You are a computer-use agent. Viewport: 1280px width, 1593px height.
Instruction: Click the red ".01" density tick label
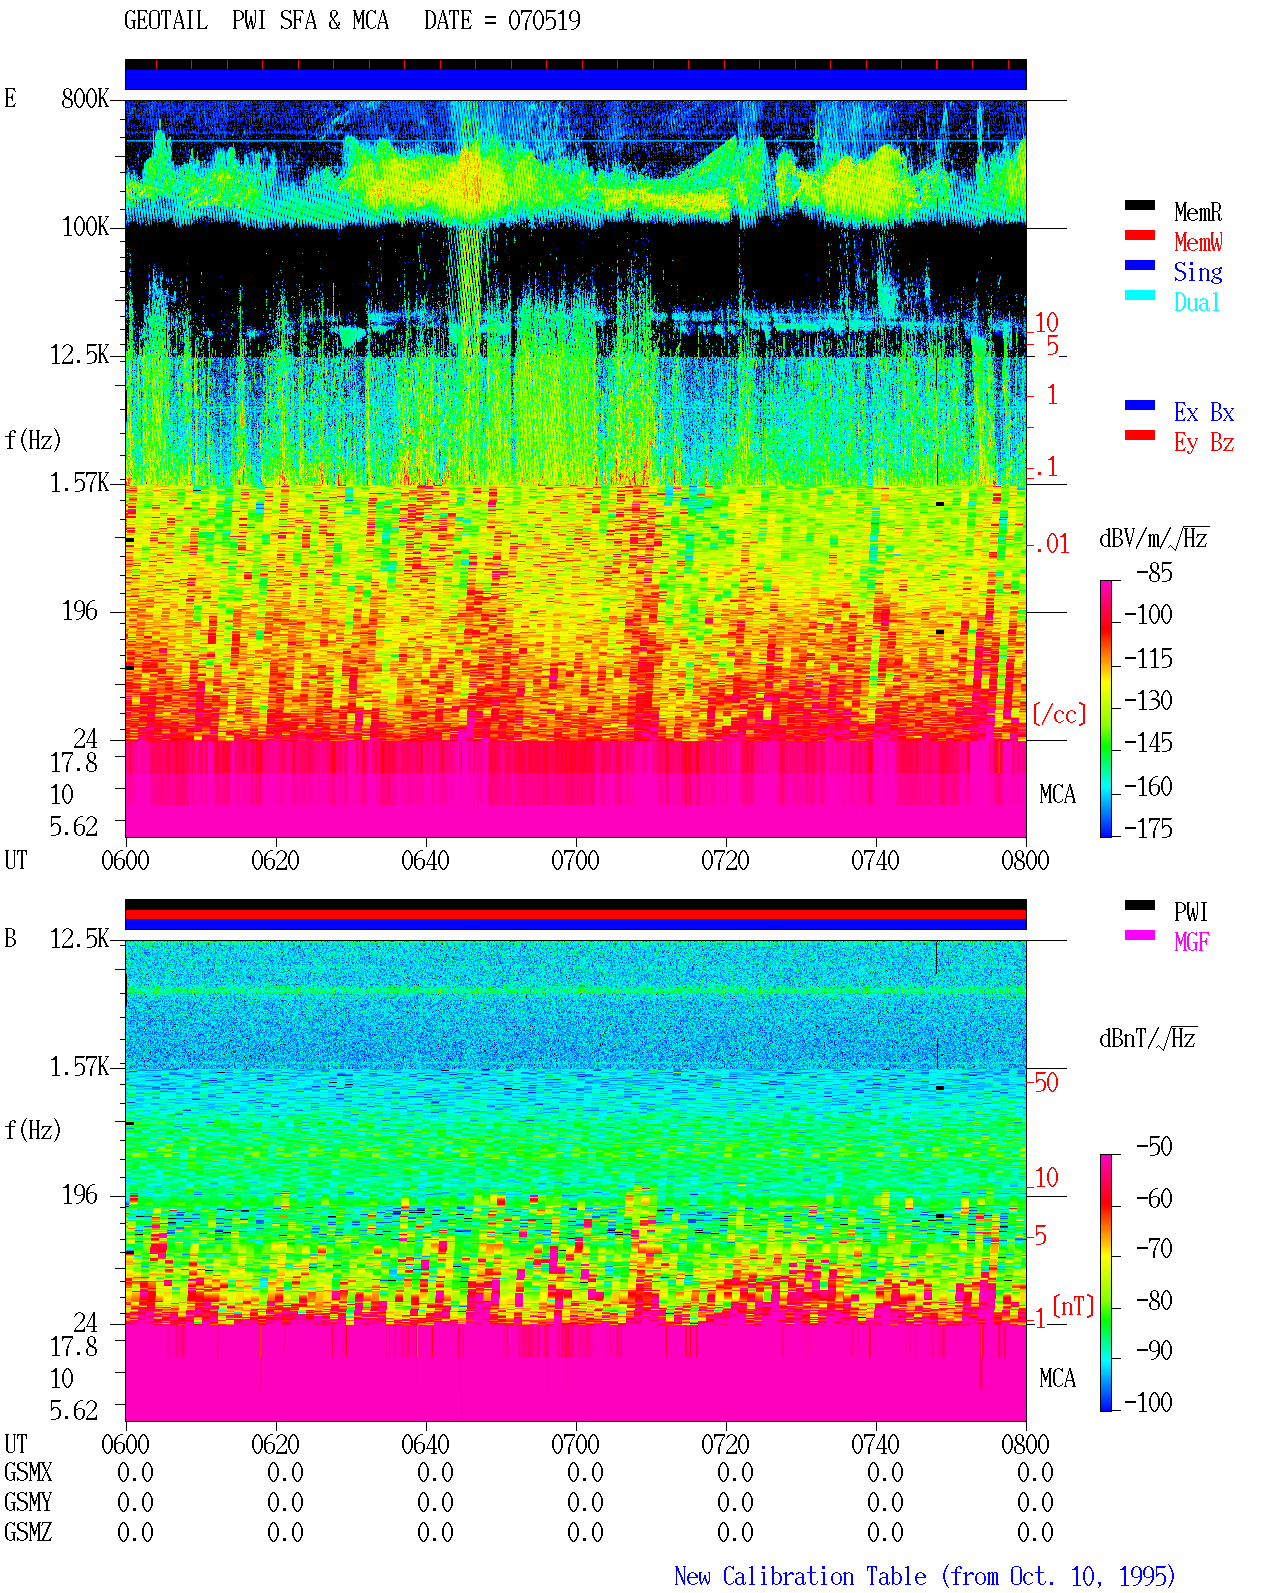click(x=1052, y=545)
